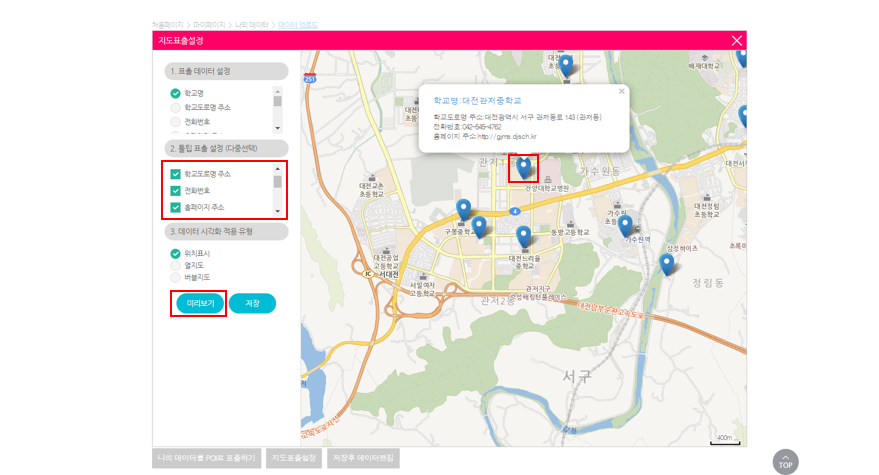The width and height of the screenshot is (879, 475).
Task: Click the 대전공업 고등학교 label
Action: (386, 262)
